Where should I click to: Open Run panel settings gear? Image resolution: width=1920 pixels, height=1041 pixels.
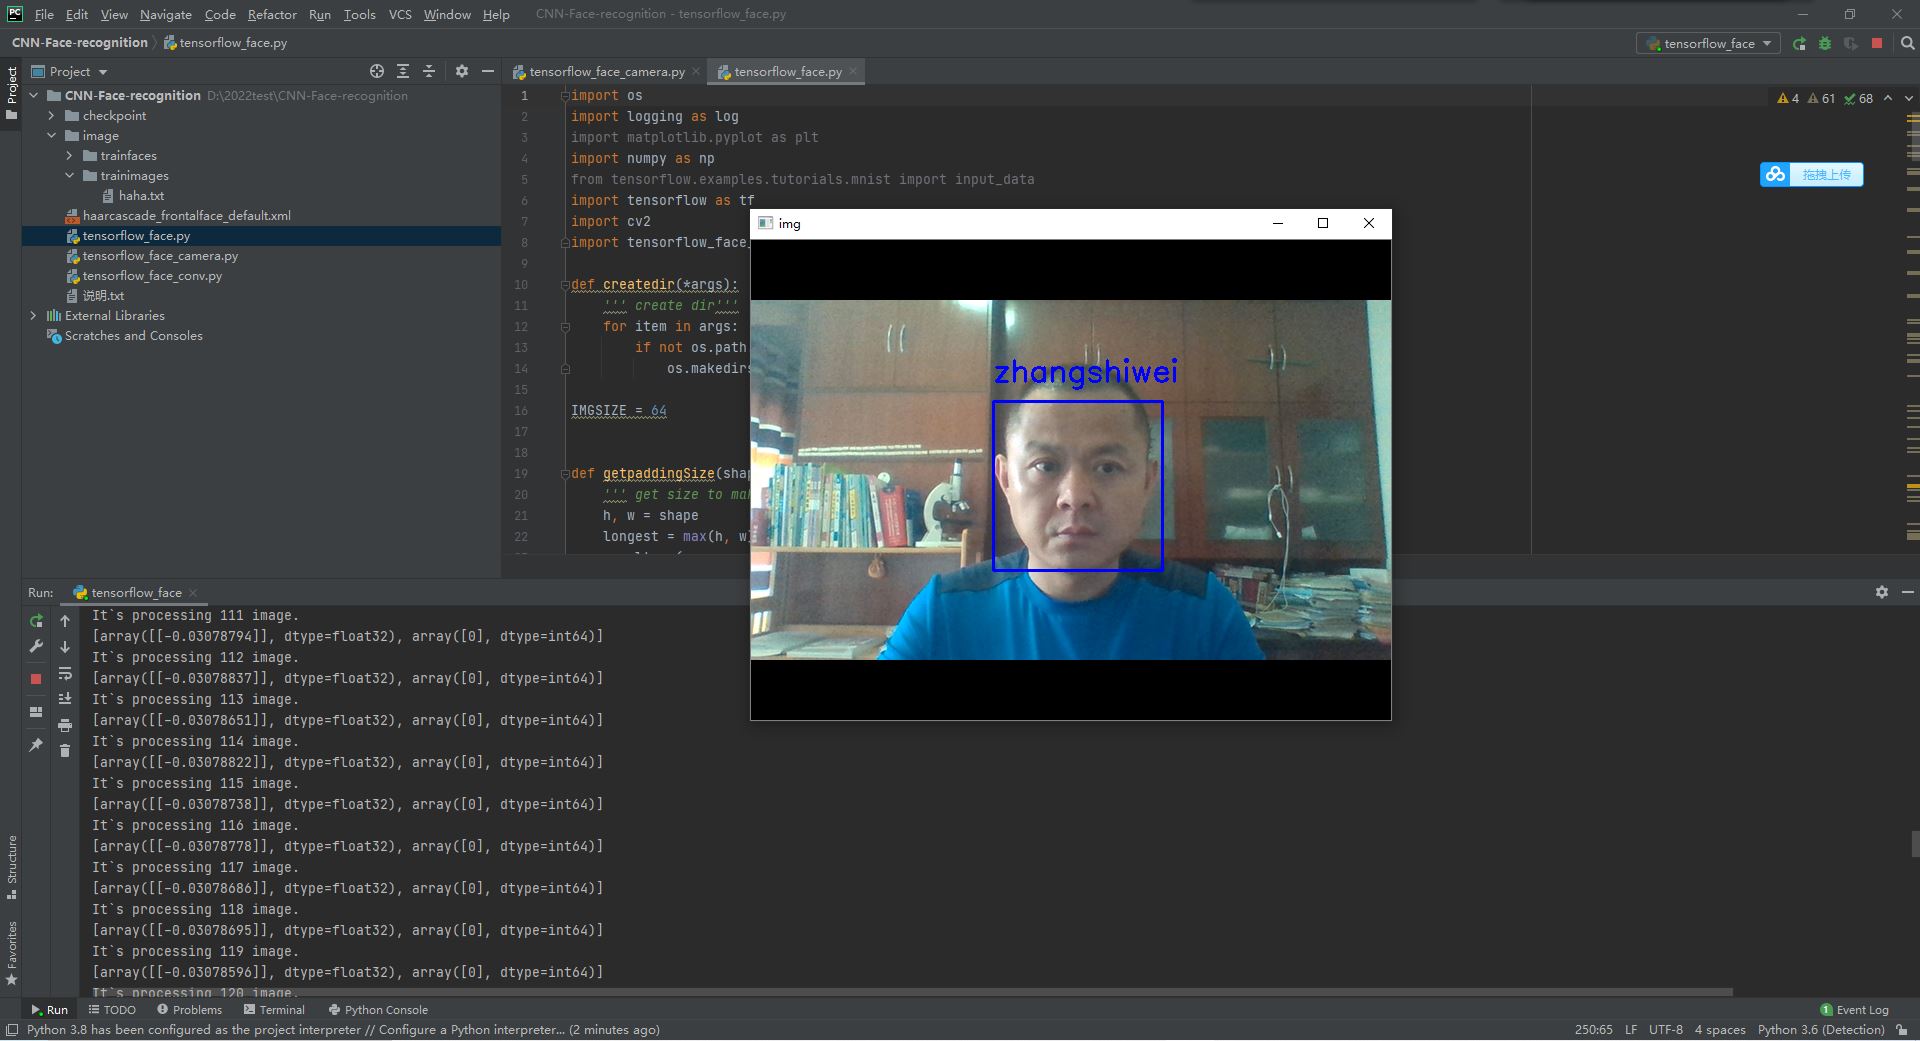pyautogui.click(x=1881, y=592)
